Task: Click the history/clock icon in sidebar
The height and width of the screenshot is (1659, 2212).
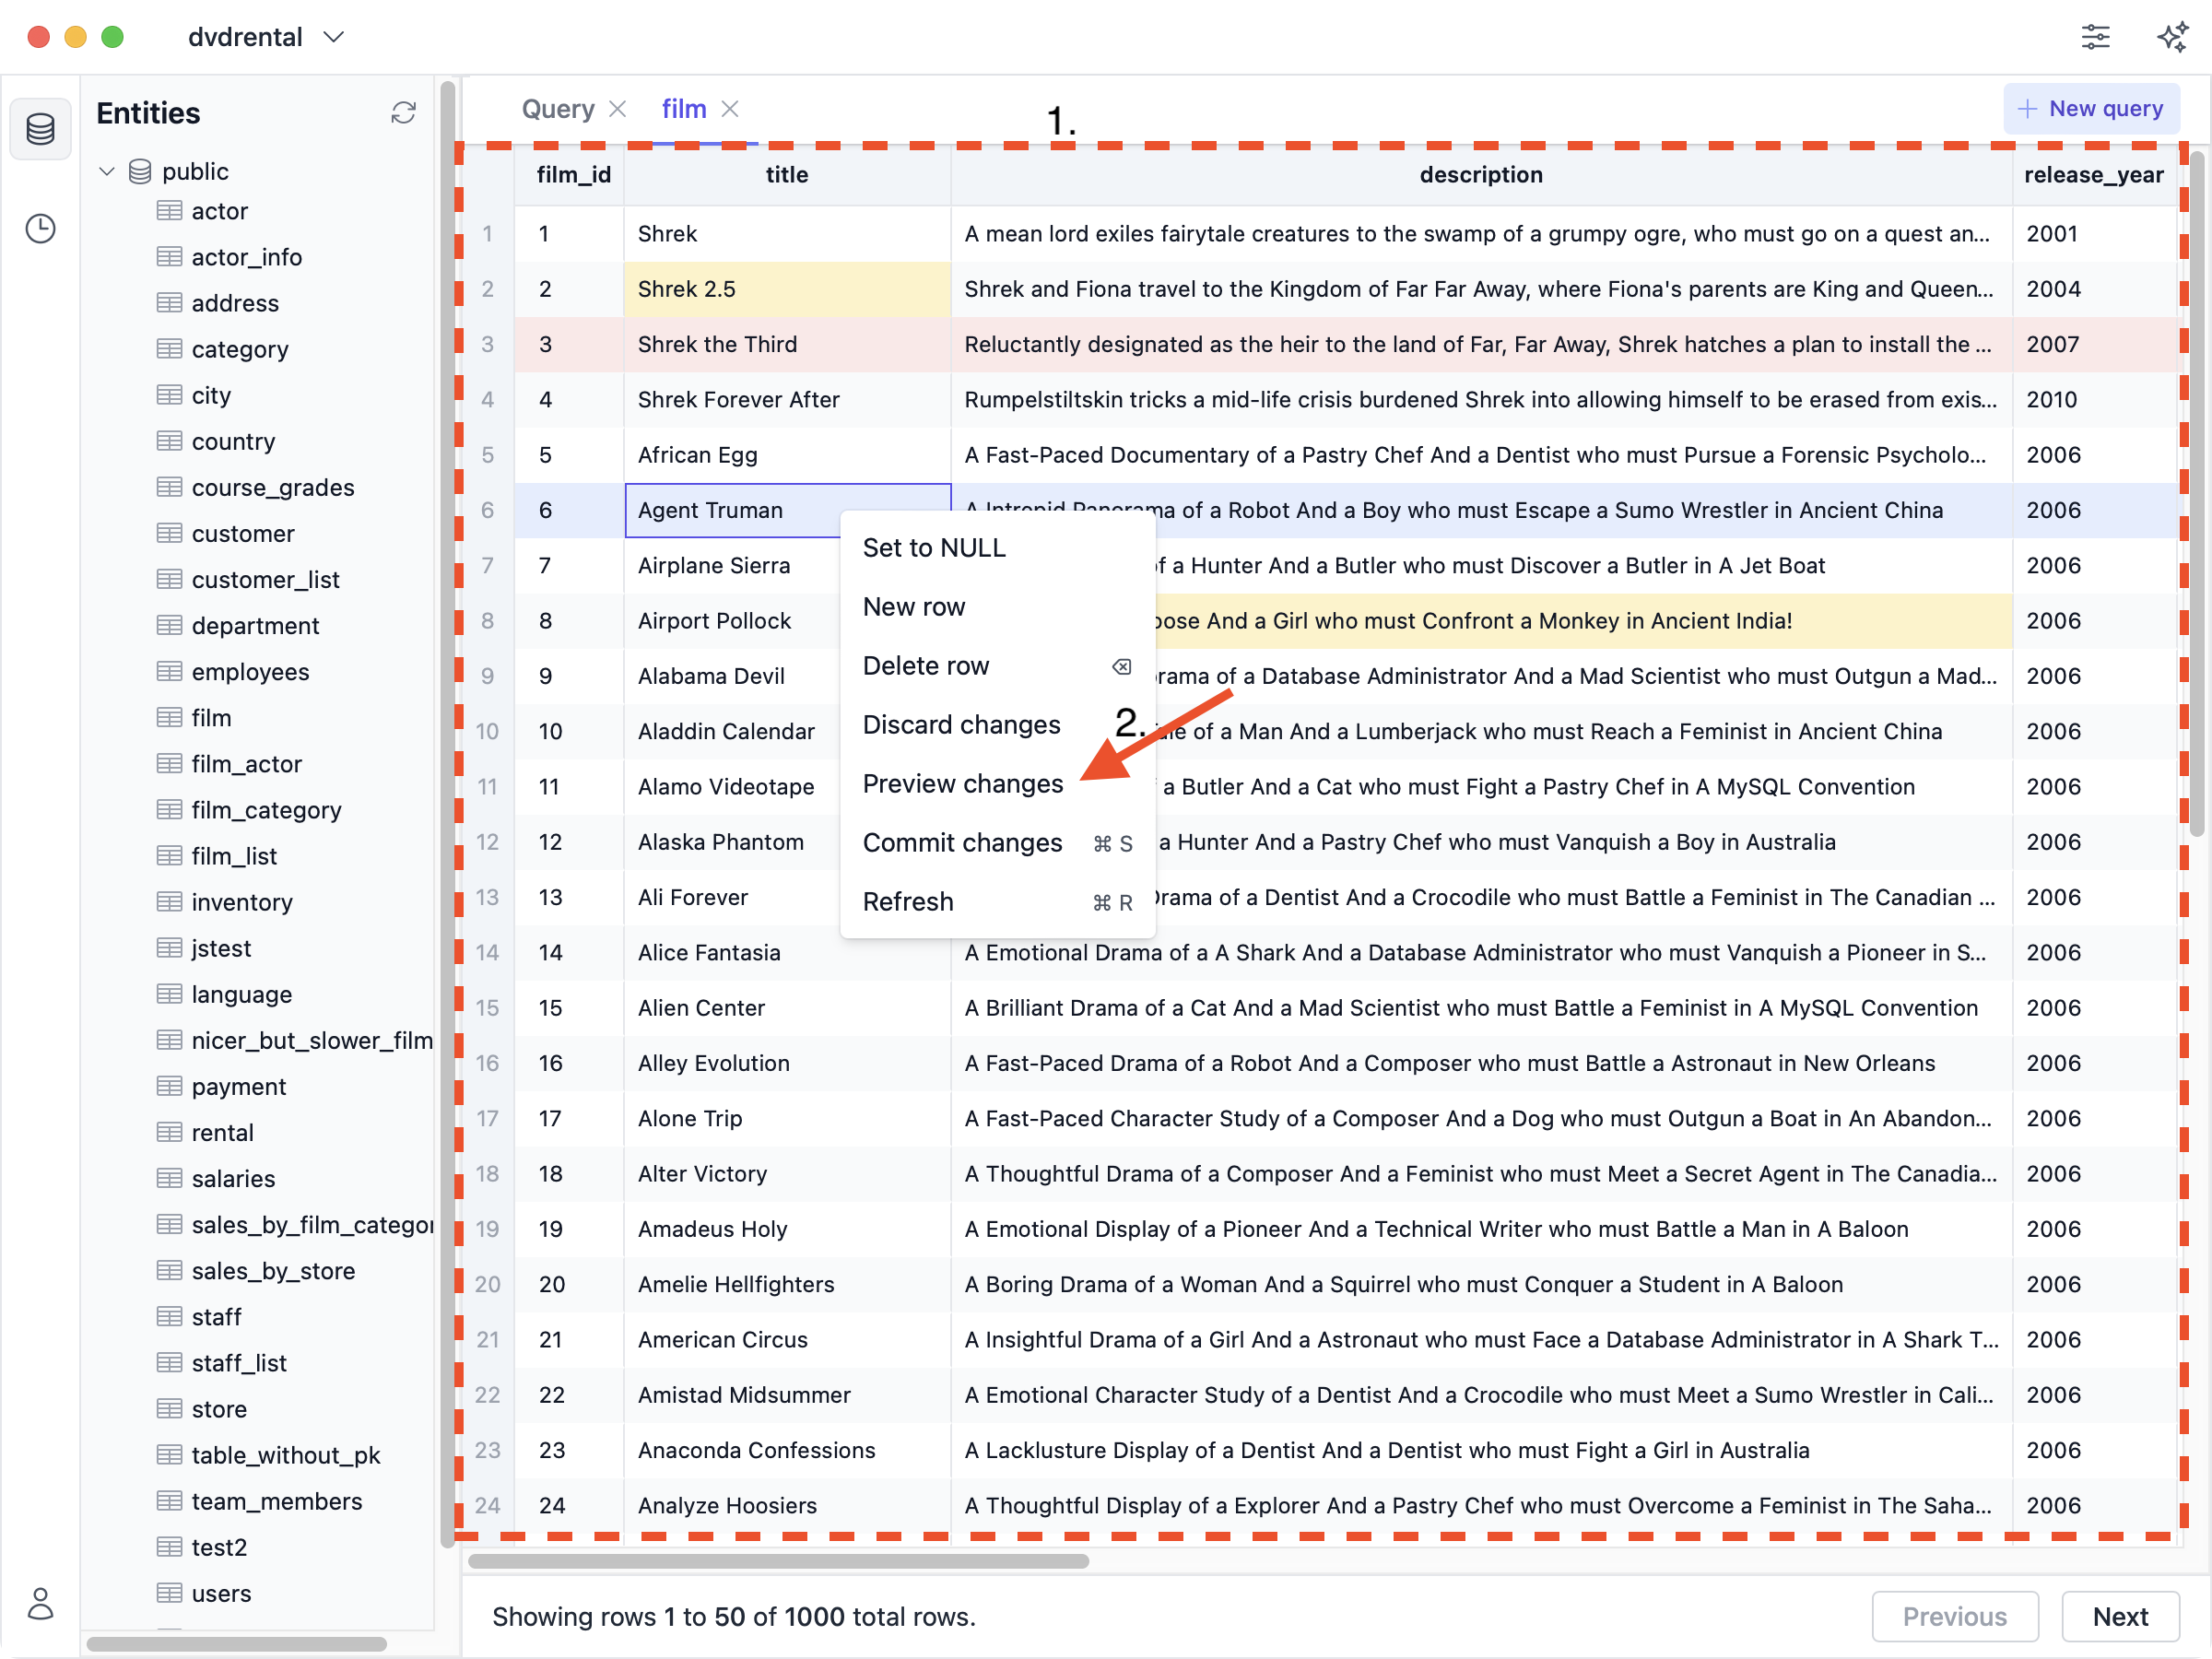Action: click(41, 227)
